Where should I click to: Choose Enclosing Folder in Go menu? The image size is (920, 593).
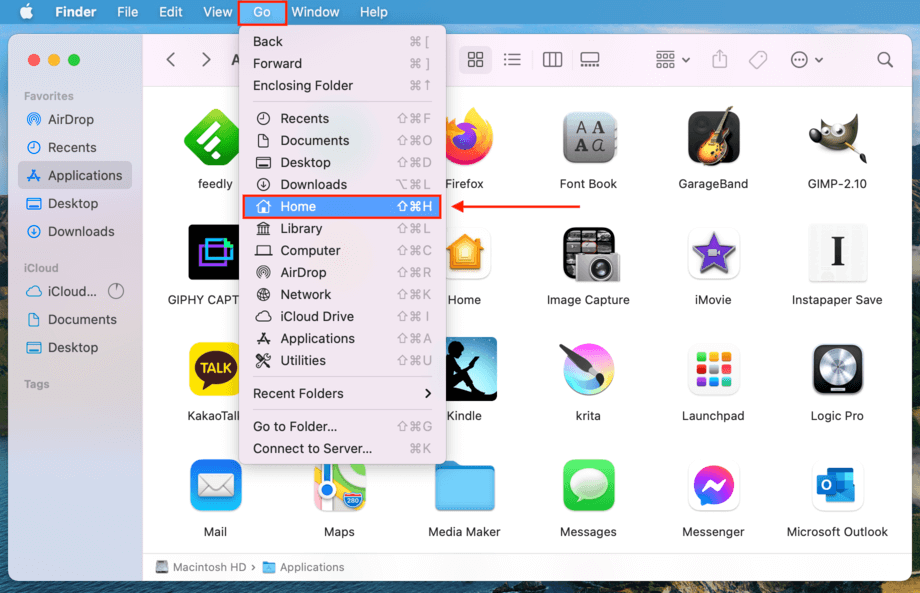click(342, 86)
